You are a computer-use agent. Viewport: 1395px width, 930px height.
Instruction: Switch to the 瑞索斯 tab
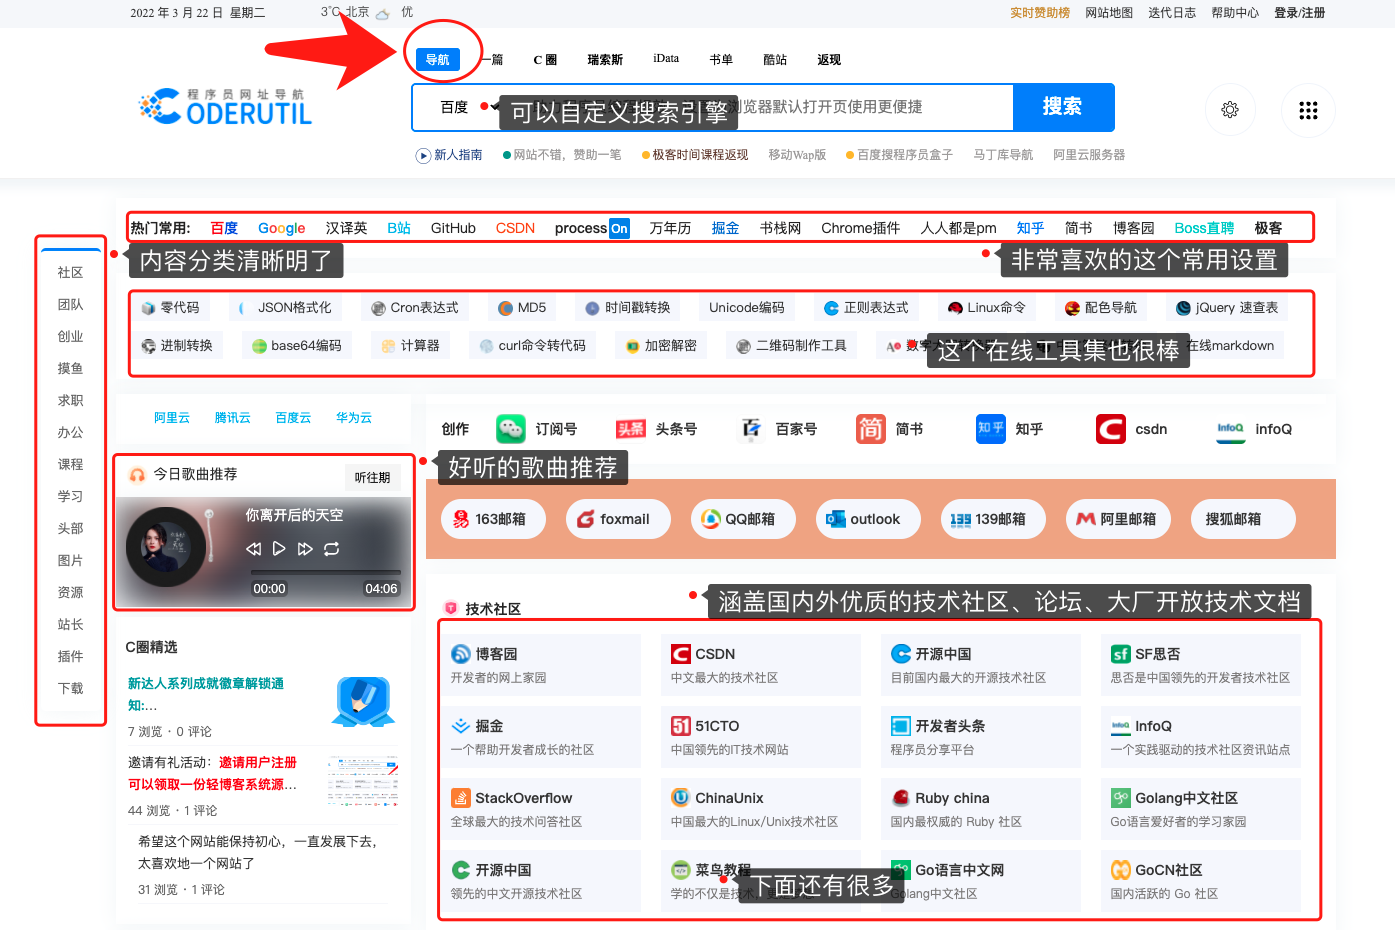click(605, 60)
